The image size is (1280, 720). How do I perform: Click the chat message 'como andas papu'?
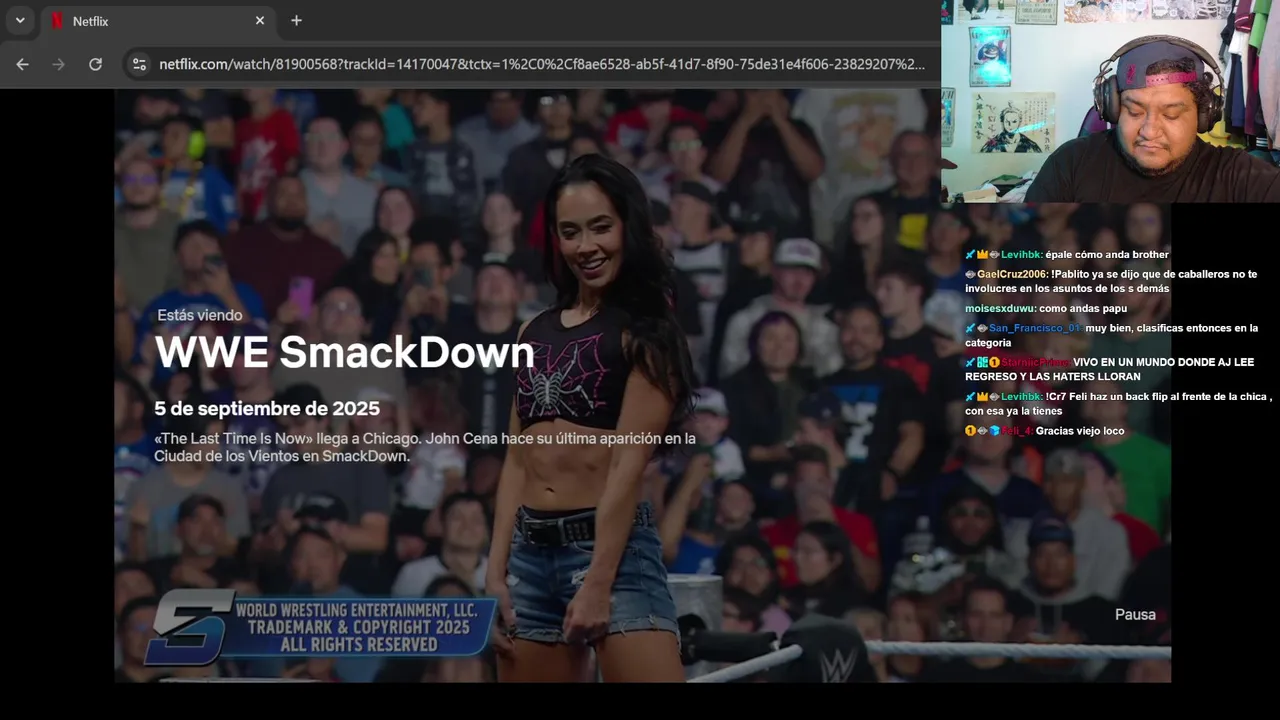tap(1082, 308)
